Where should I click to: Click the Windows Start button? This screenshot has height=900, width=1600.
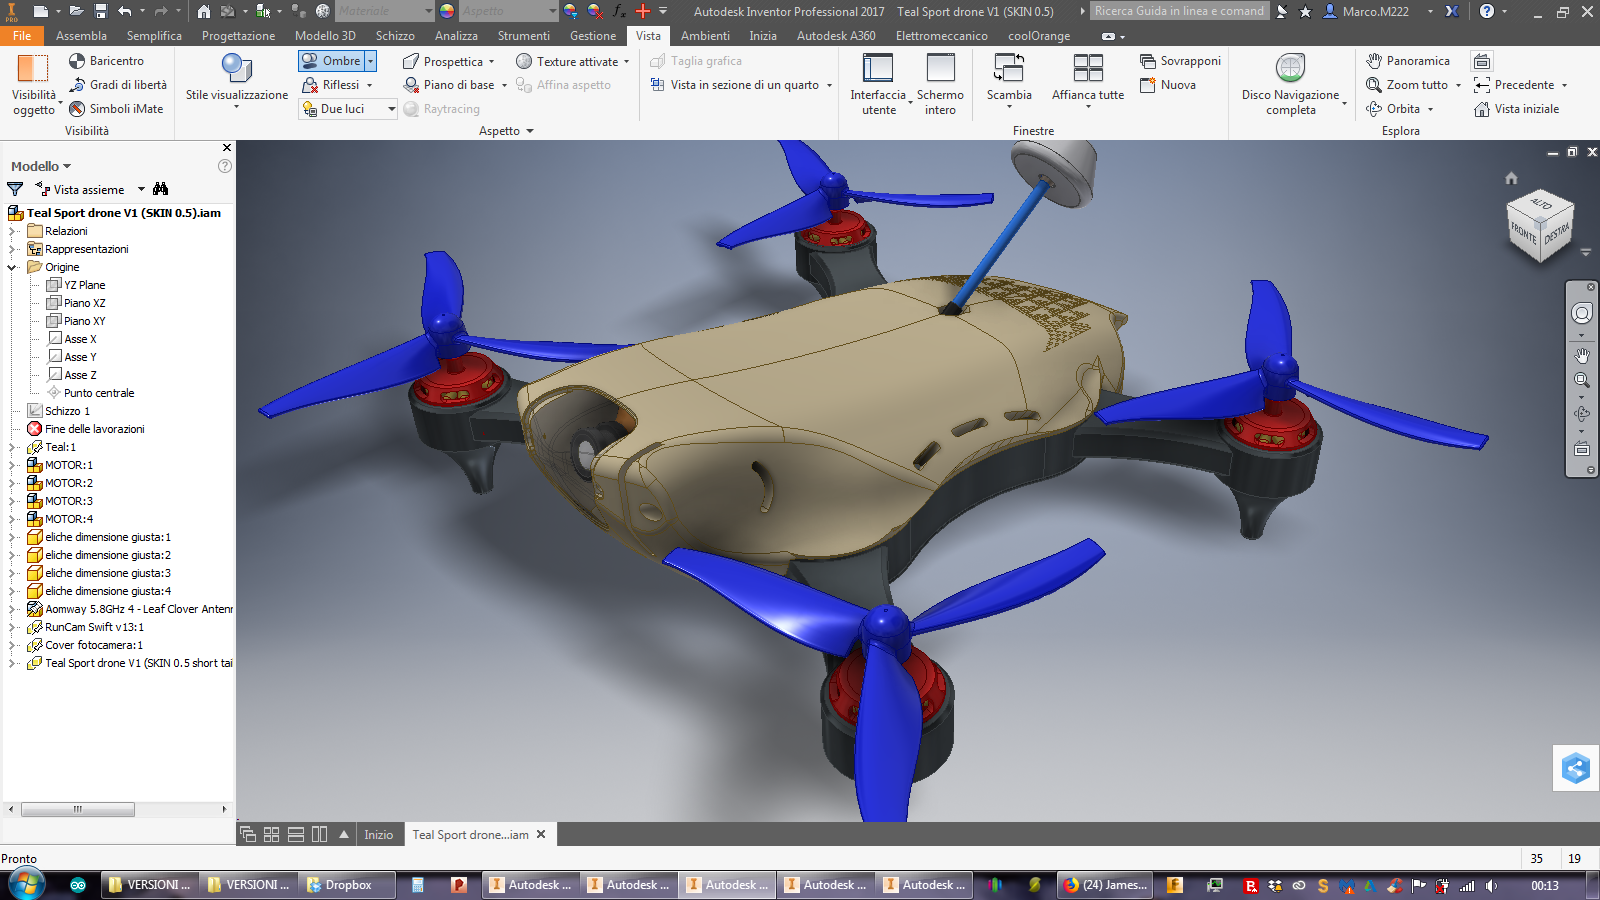point(26,885)
